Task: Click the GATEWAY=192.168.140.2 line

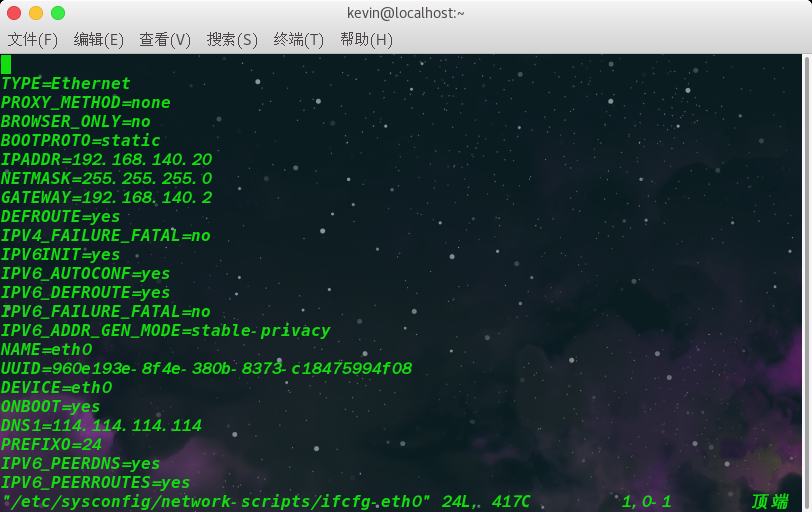Action: coord(106,197)
